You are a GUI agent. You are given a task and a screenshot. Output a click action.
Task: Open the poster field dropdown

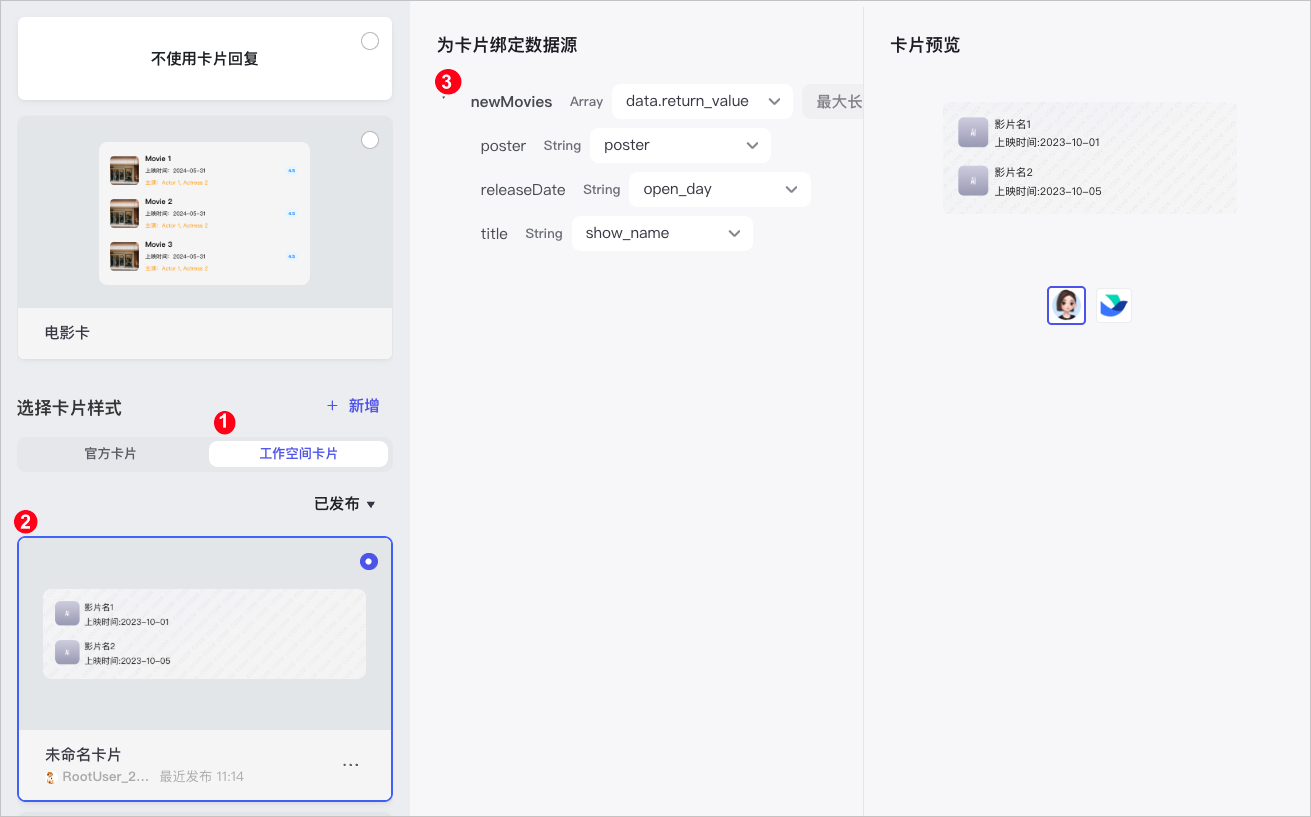(680, 145)
